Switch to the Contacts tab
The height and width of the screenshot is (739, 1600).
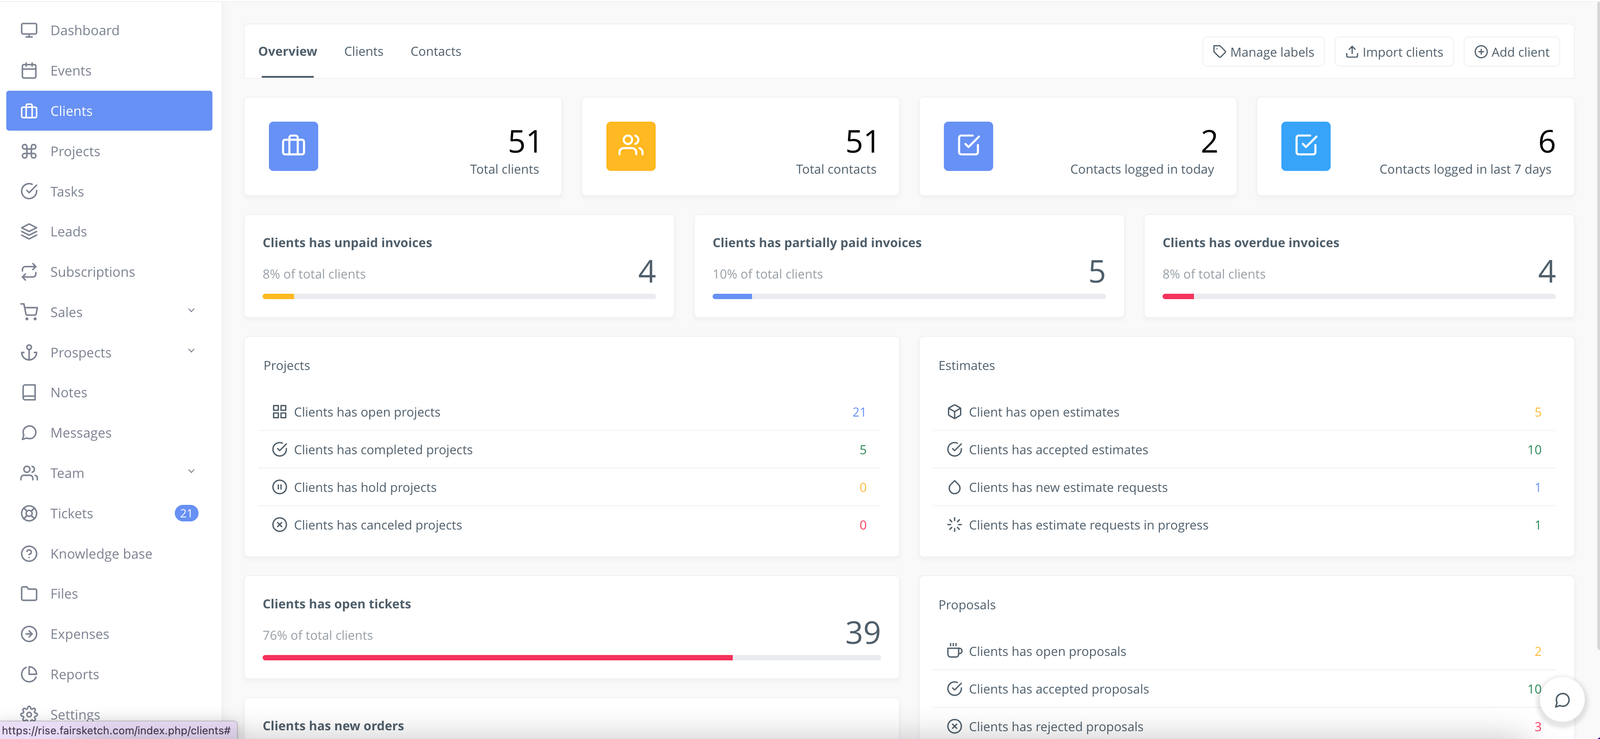point(435,52)
